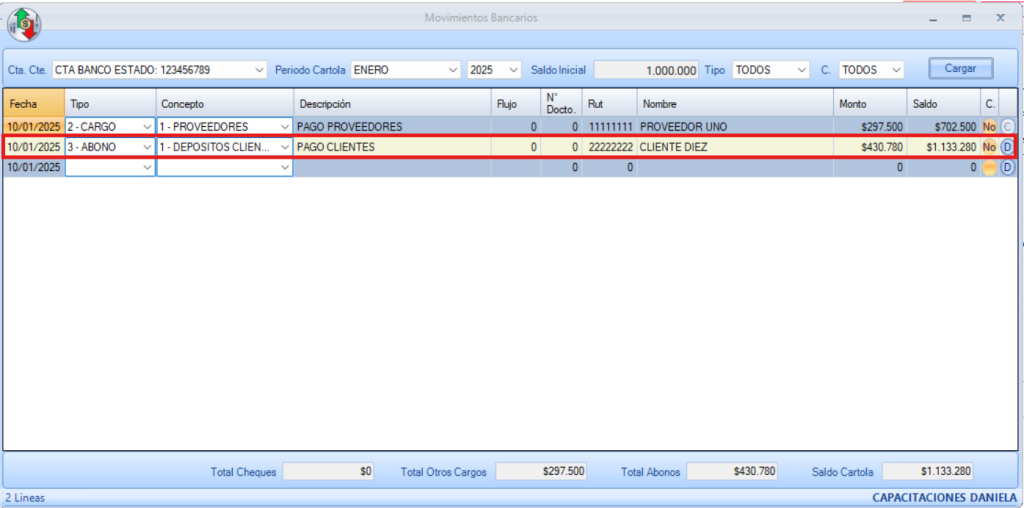The width and height of the screenshot is (1024, 508).
Task: Open the Cta. Cte. bank account dropdown
Action: click(x=259, y=70)
